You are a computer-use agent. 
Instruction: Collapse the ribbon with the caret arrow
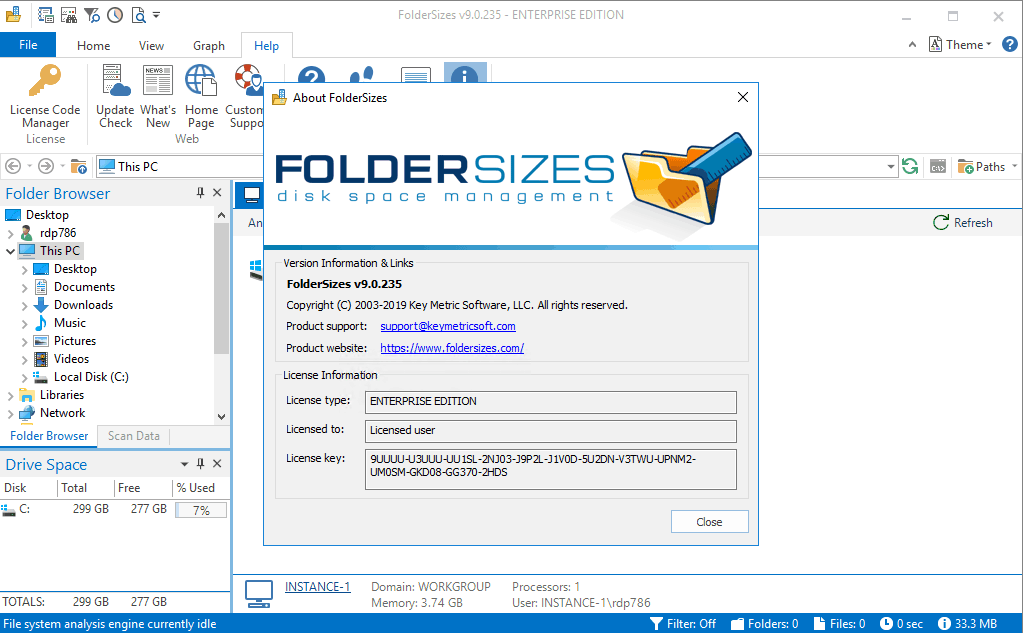912,44
